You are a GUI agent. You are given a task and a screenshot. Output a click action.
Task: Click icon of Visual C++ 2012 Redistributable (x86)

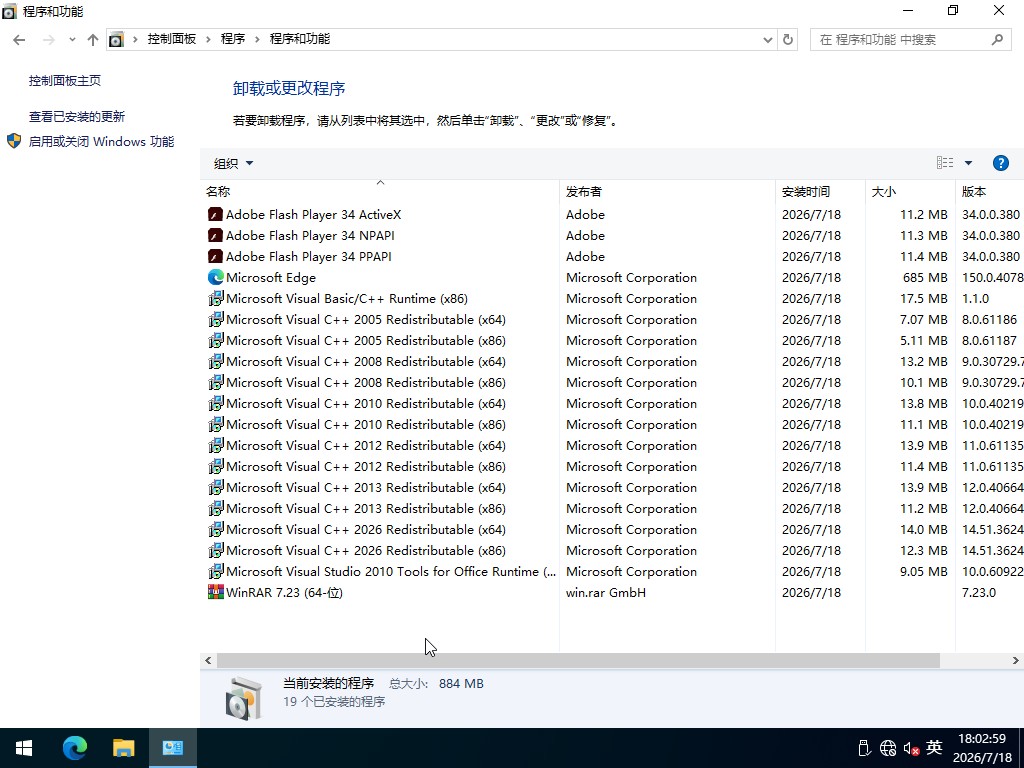click(216, 466)
